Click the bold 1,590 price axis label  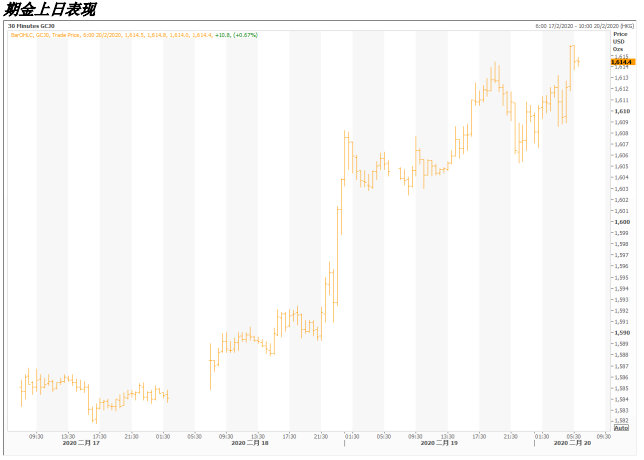[622, 333]
